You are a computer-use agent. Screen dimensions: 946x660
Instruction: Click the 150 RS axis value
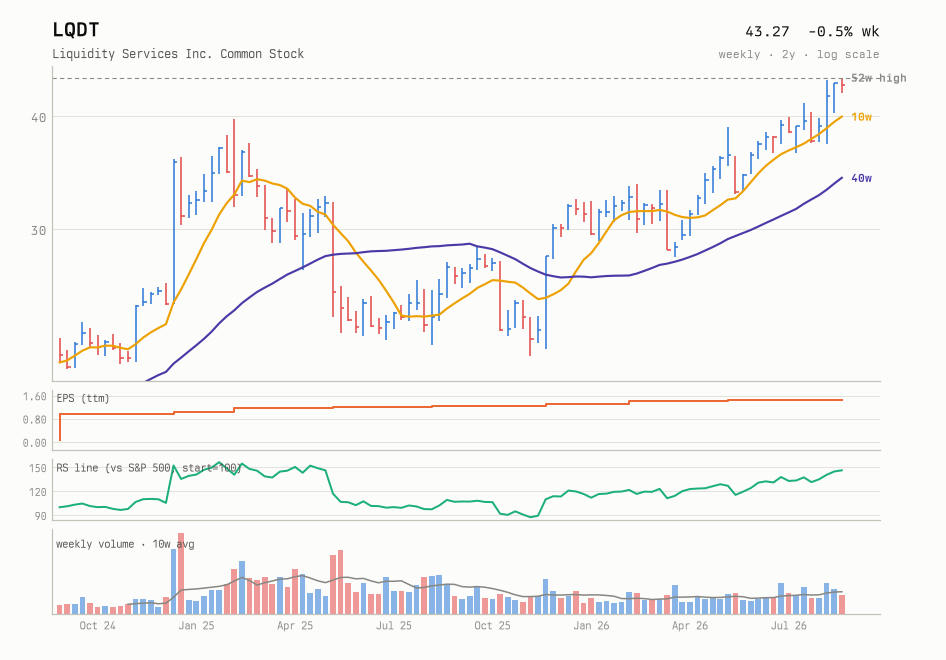(x=37, y=468)
